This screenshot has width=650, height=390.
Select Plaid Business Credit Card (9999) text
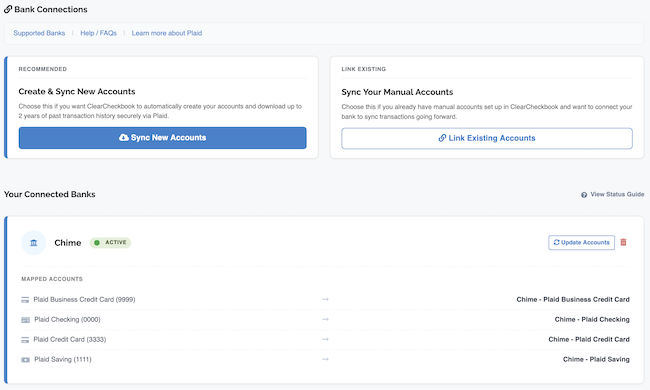84,299
